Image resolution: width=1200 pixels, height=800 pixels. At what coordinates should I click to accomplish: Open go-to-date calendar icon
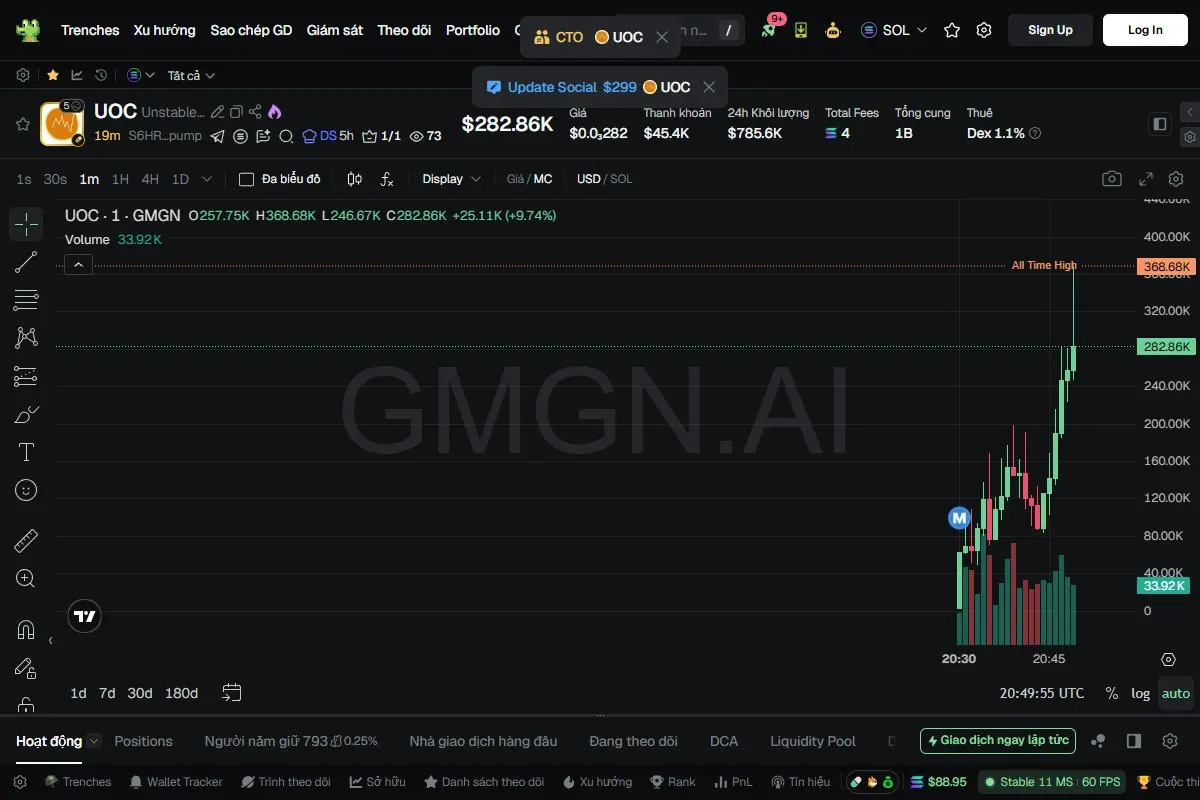pos(232,692)
